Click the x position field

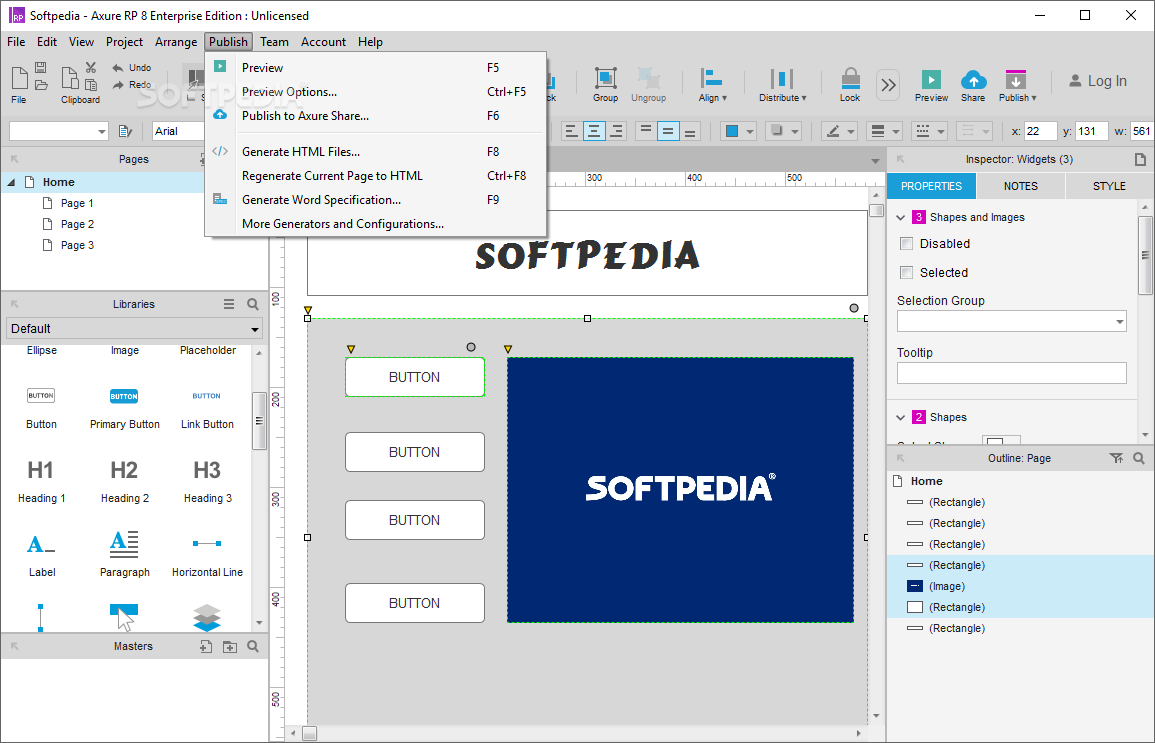point(1041,131)
